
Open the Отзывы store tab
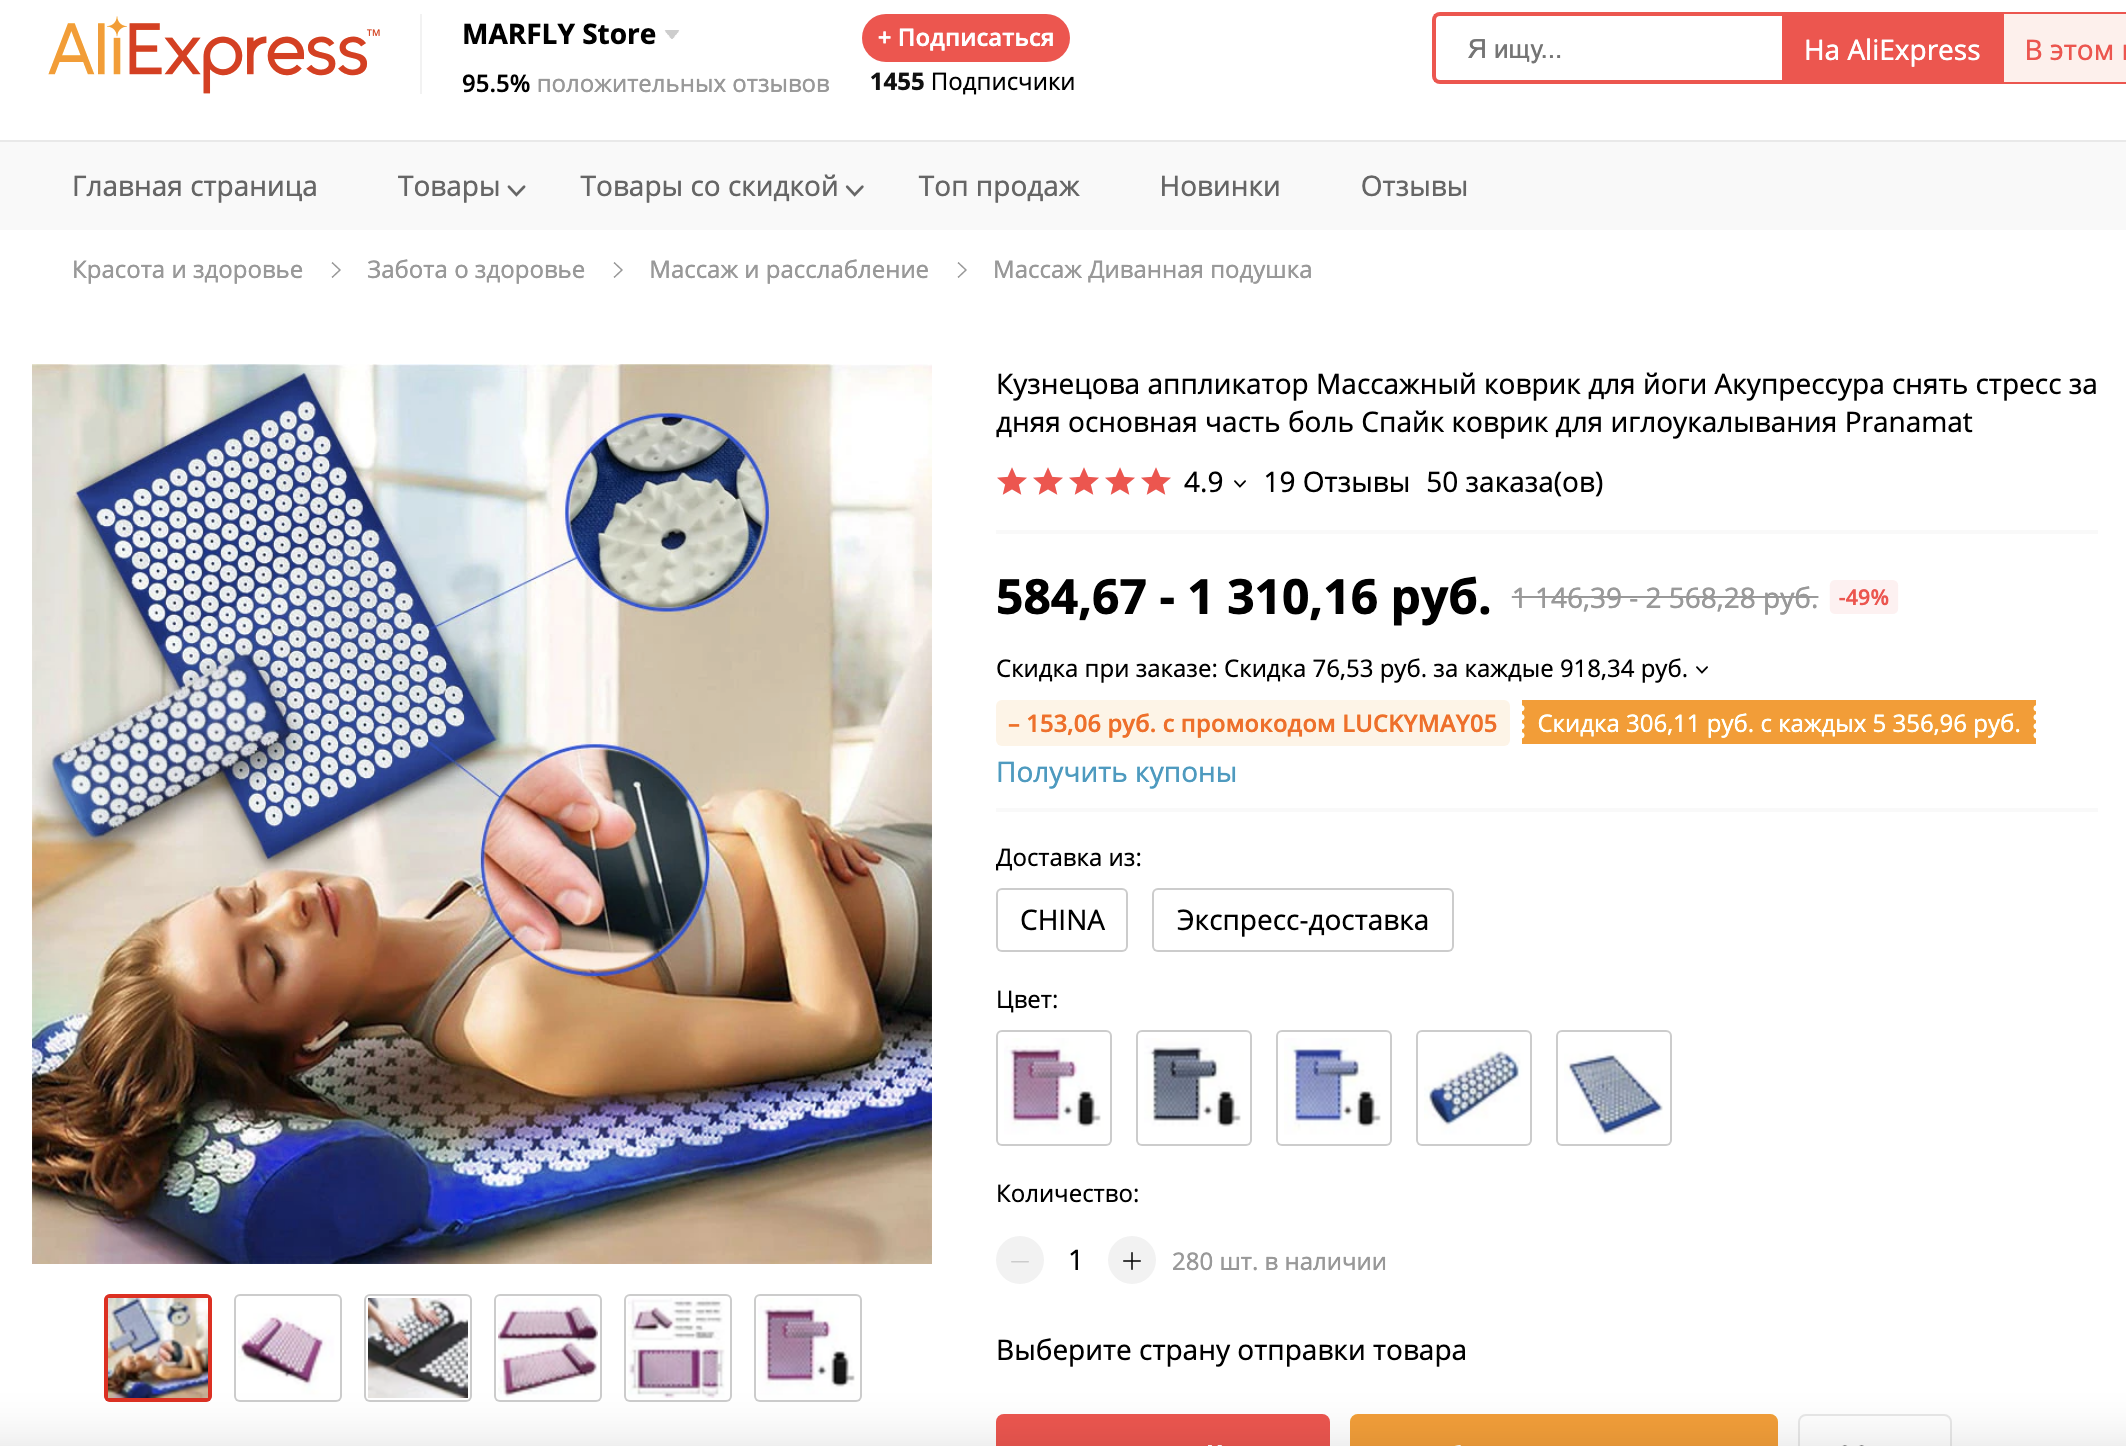point(1413,186)
